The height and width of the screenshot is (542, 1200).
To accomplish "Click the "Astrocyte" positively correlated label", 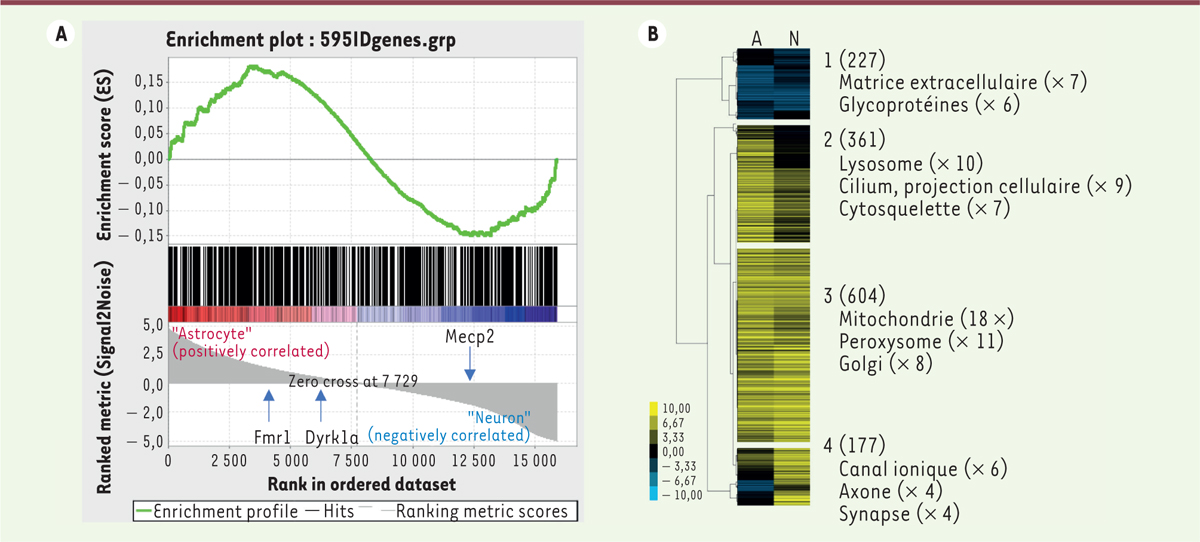I will pos(248,342).
